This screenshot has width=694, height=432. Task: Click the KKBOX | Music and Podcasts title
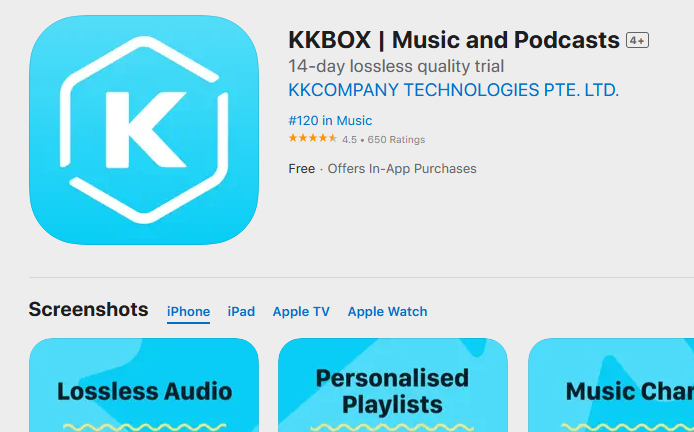point(454,40)
